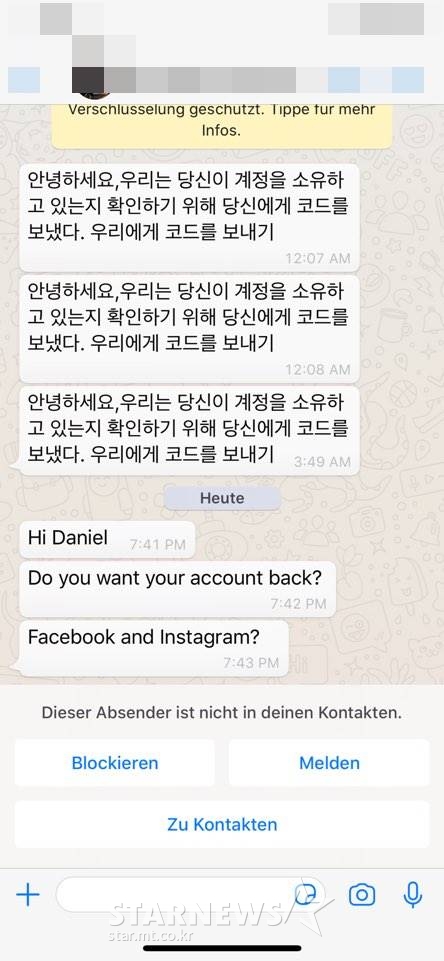Tap the "Hi Daniel" message bubble
This screenshot has width=444, height=961.
point(107,539)
